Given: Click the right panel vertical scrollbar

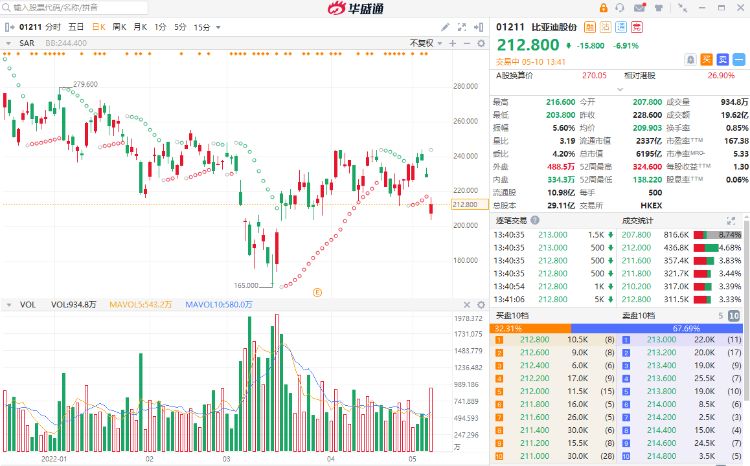Looking at the screenshot, I should click(x=747, y=309).
